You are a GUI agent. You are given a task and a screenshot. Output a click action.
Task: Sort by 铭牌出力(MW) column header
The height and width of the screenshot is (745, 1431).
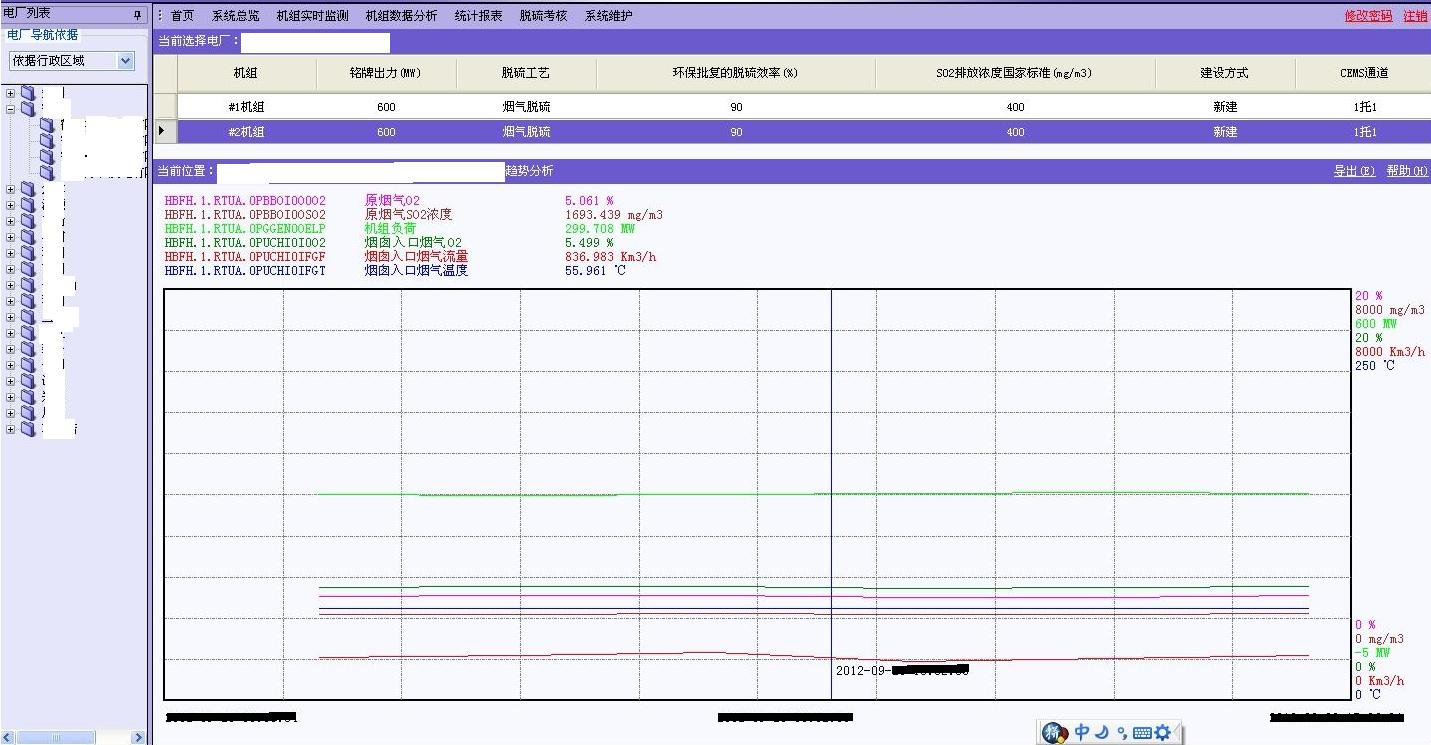pos(386,73)
